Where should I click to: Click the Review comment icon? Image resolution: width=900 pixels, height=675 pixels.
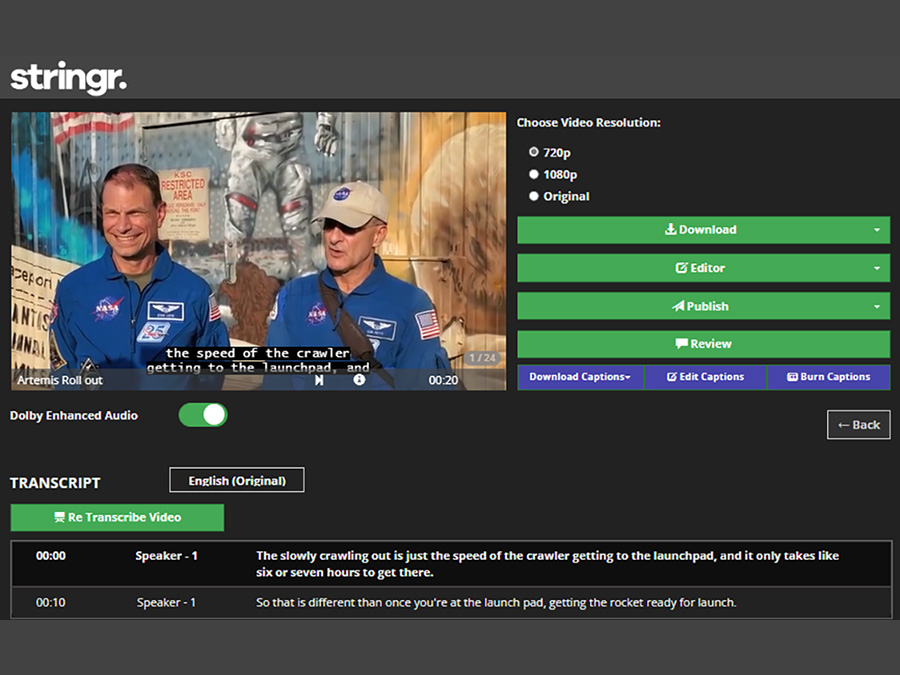pyautogui.click(x=681, y=344)
